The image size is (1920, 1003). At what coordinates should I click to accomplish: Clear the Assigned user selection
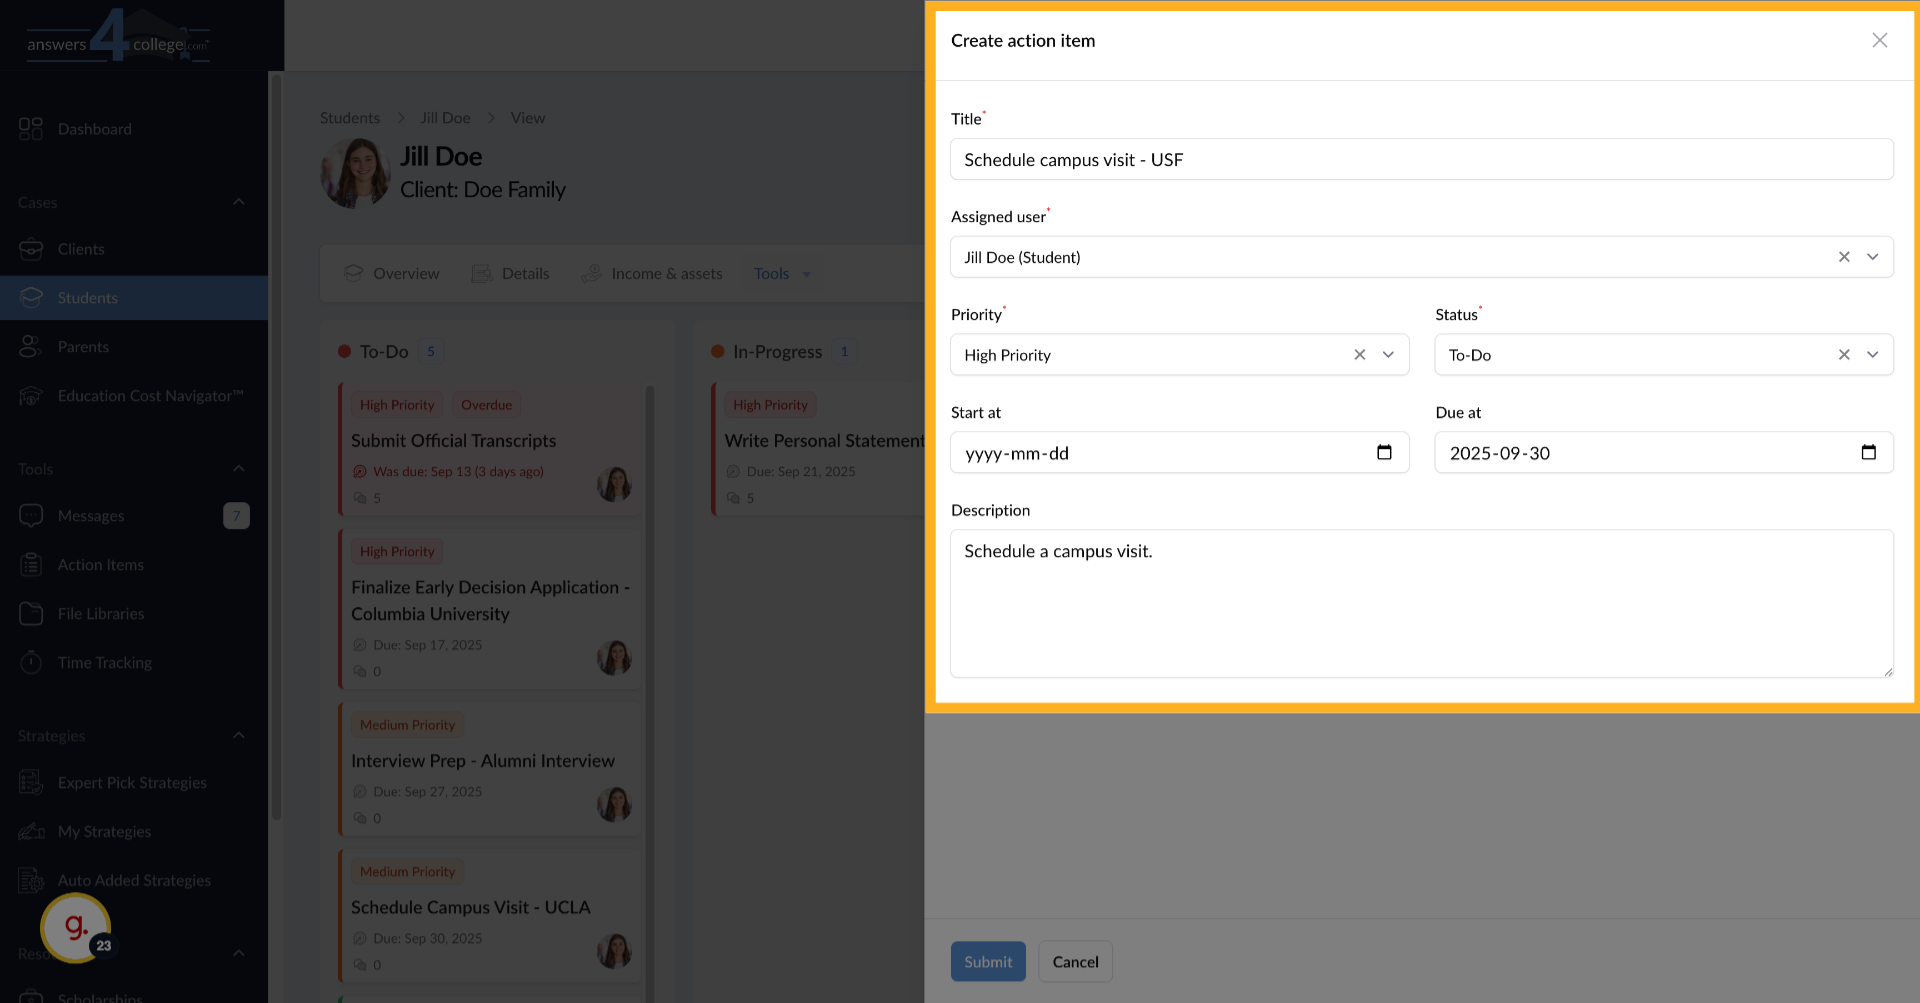coord(1844,257)
